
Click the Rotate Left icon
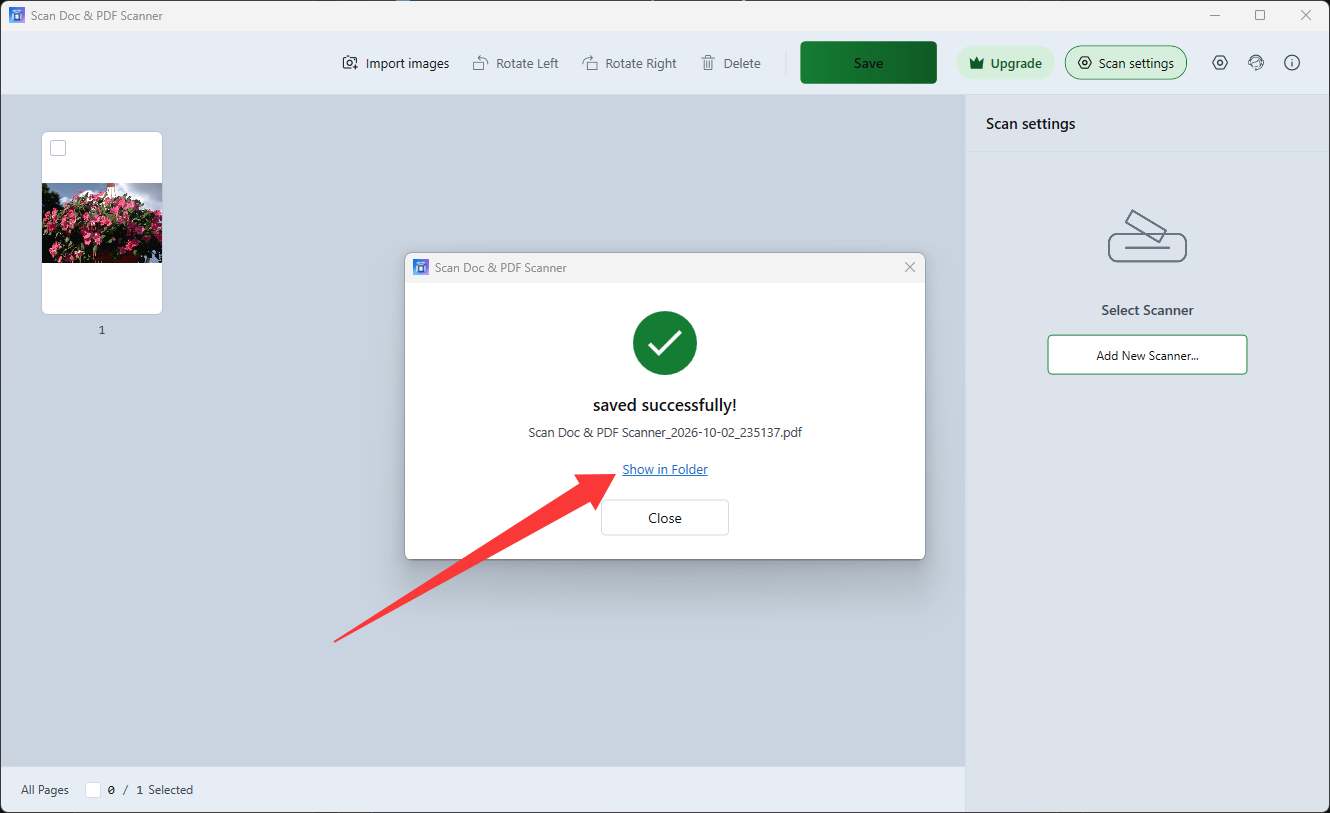[480, 63]
